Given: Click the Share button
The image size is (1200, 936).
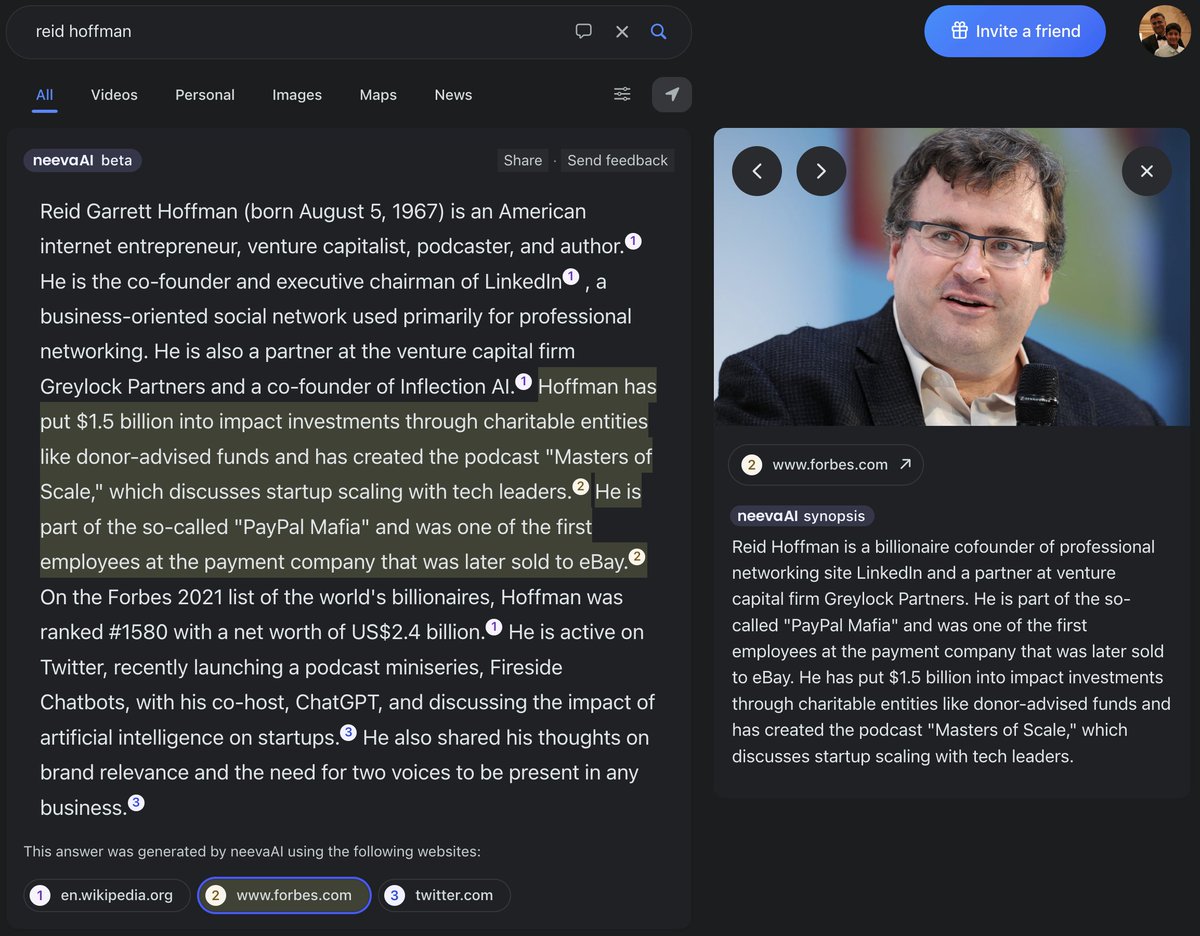Looking at the screenshot, I should (523, 160).
